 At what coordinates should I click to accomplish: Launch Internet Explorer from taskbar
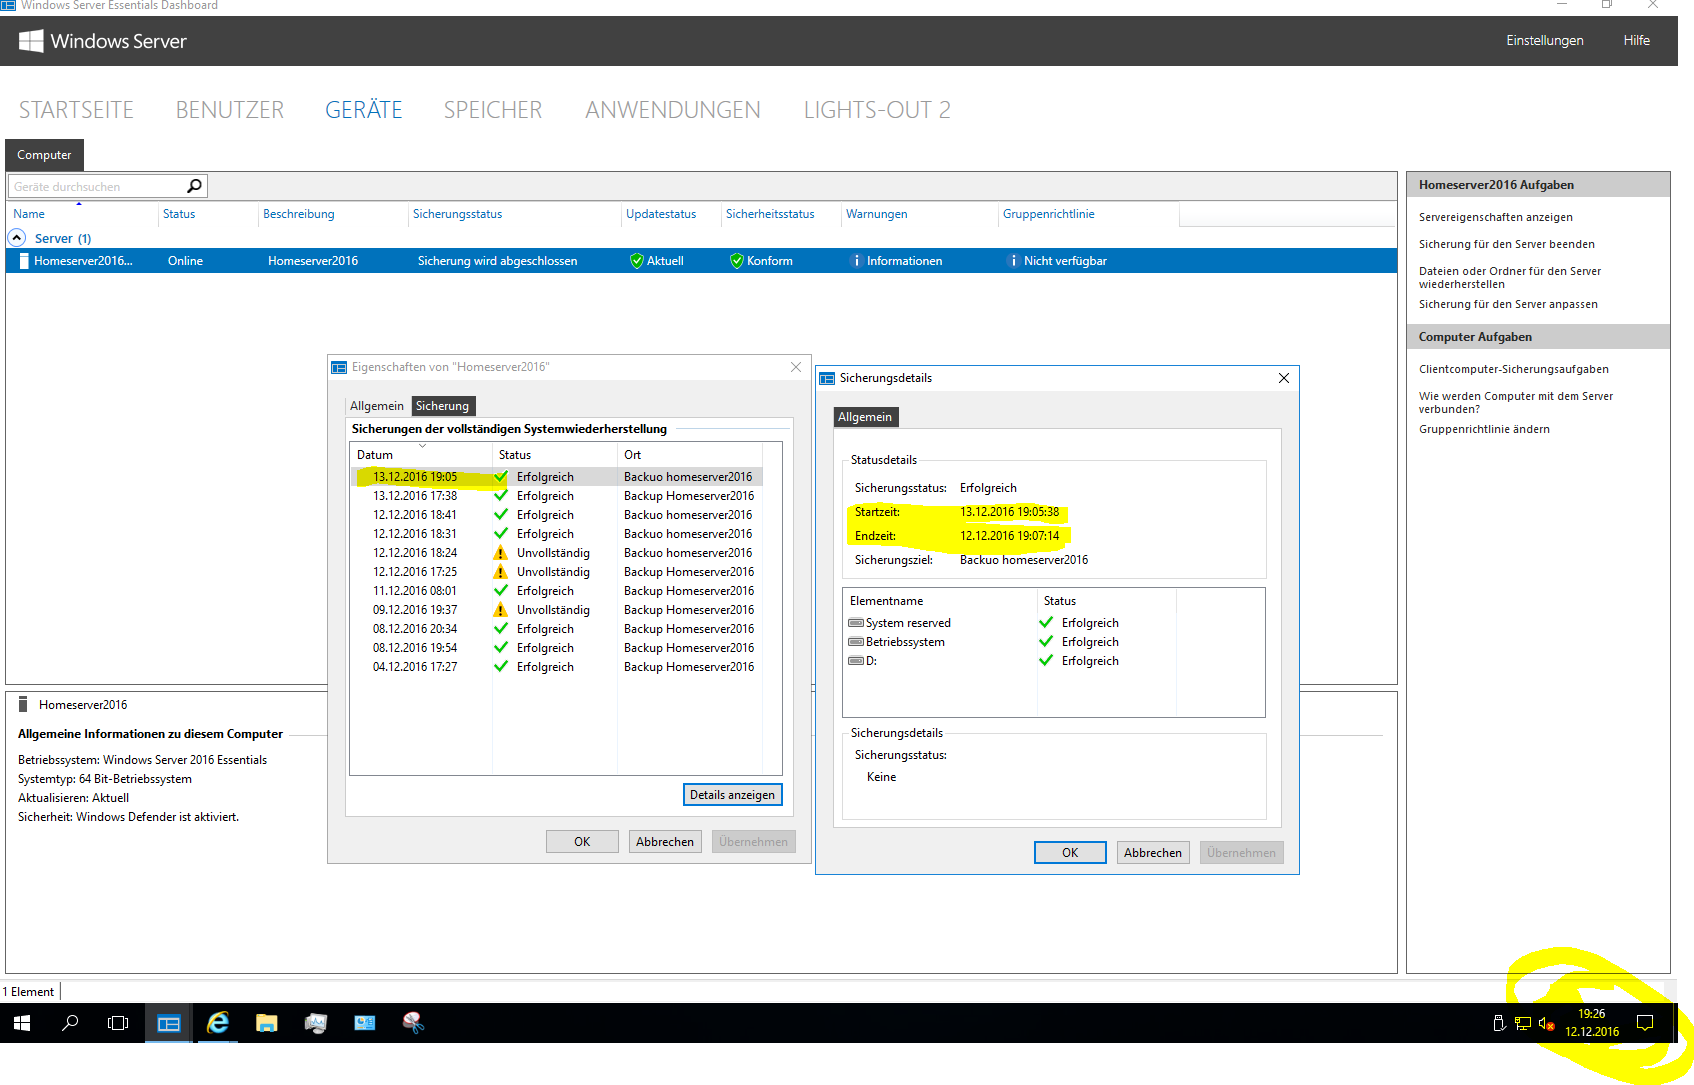[x=217, y=1023]
